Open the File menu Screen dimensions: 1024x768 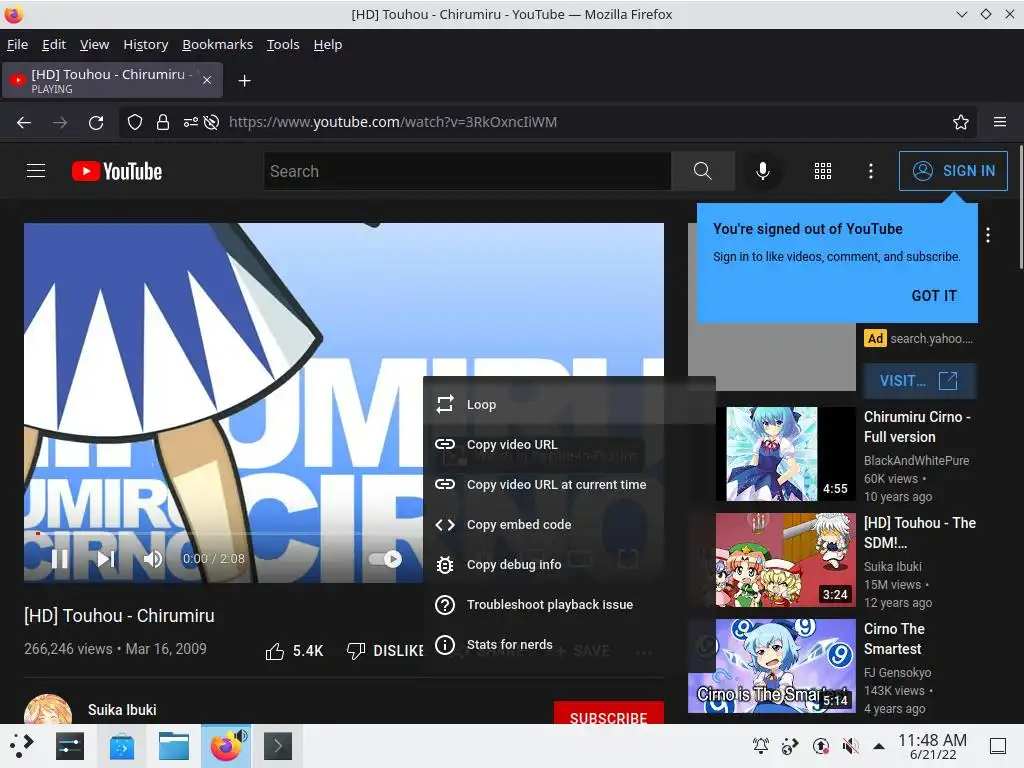(18, 44)
